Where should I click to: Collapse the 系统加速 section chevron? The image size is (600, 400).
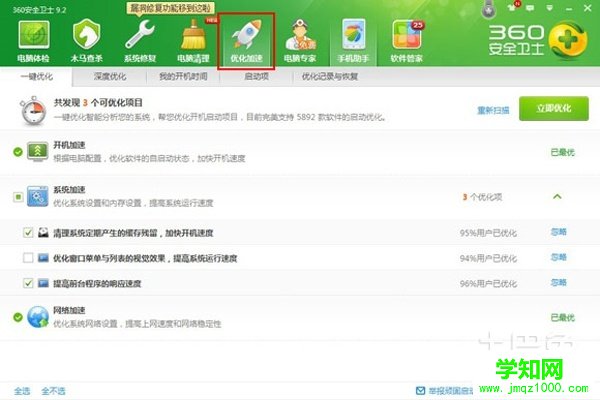coord(557,197)
